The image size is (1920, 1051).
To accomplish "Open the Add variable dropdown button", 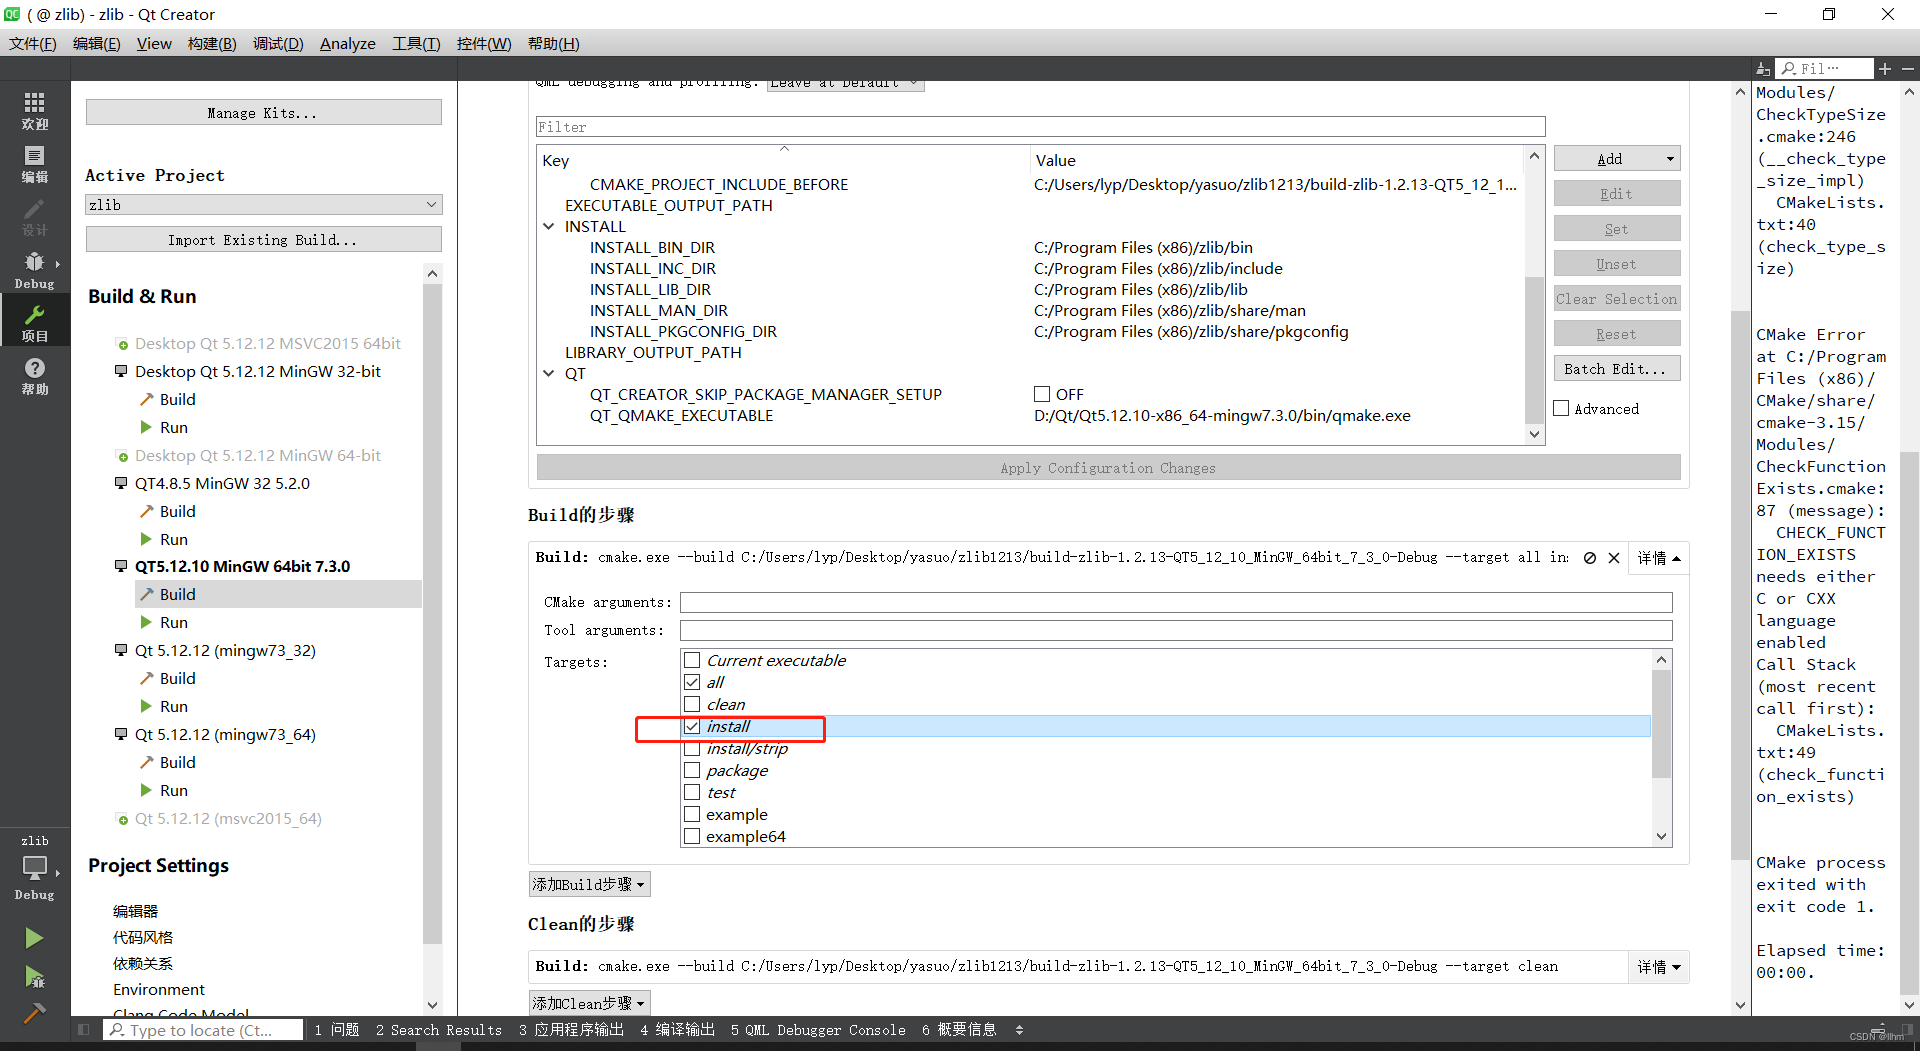I will (1617, 159).
